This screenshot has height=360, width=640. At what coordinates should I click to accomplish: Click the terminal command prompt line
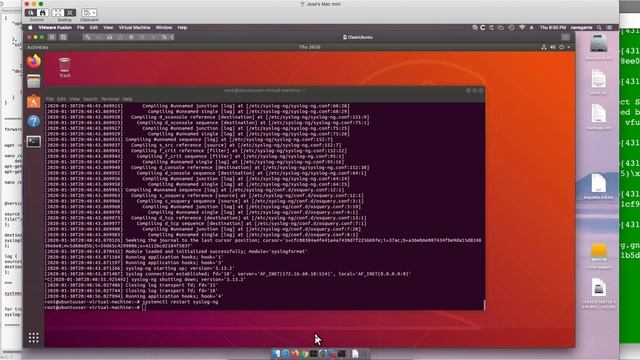point(264,307)
